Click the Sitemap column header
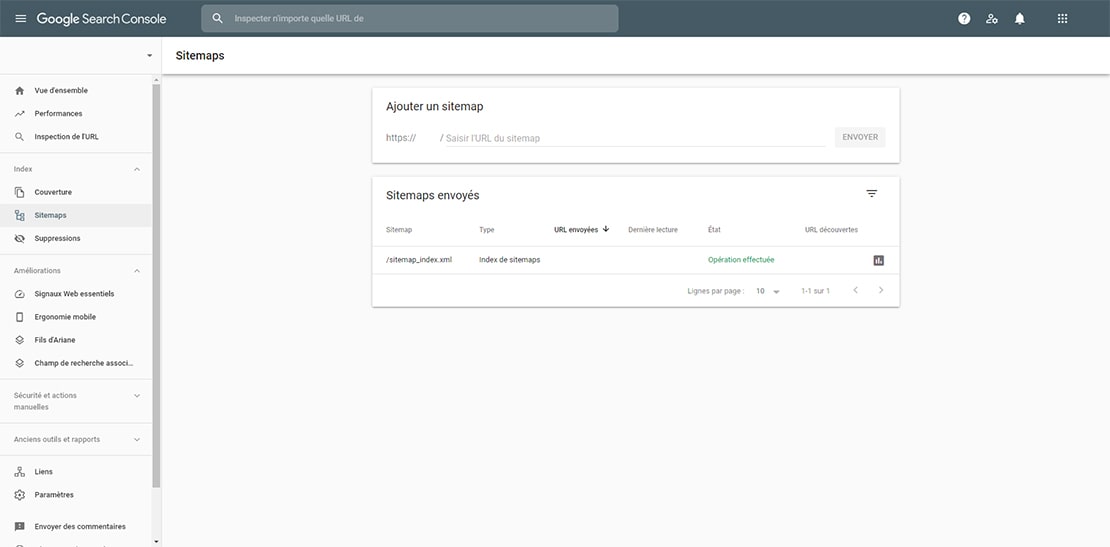This screenshot has width=1110, height=547. click(x=399, y=230)
